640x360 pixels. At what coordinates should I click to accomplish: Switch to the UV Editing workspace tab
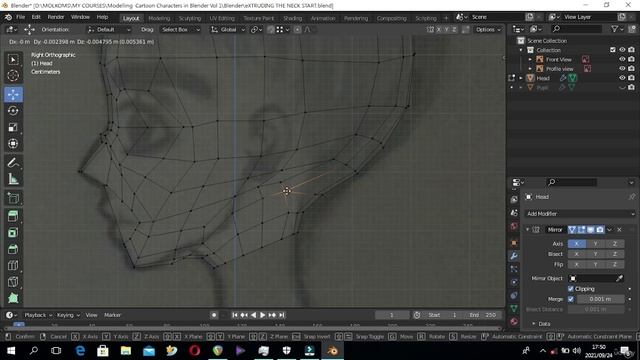tap(222, 18)
